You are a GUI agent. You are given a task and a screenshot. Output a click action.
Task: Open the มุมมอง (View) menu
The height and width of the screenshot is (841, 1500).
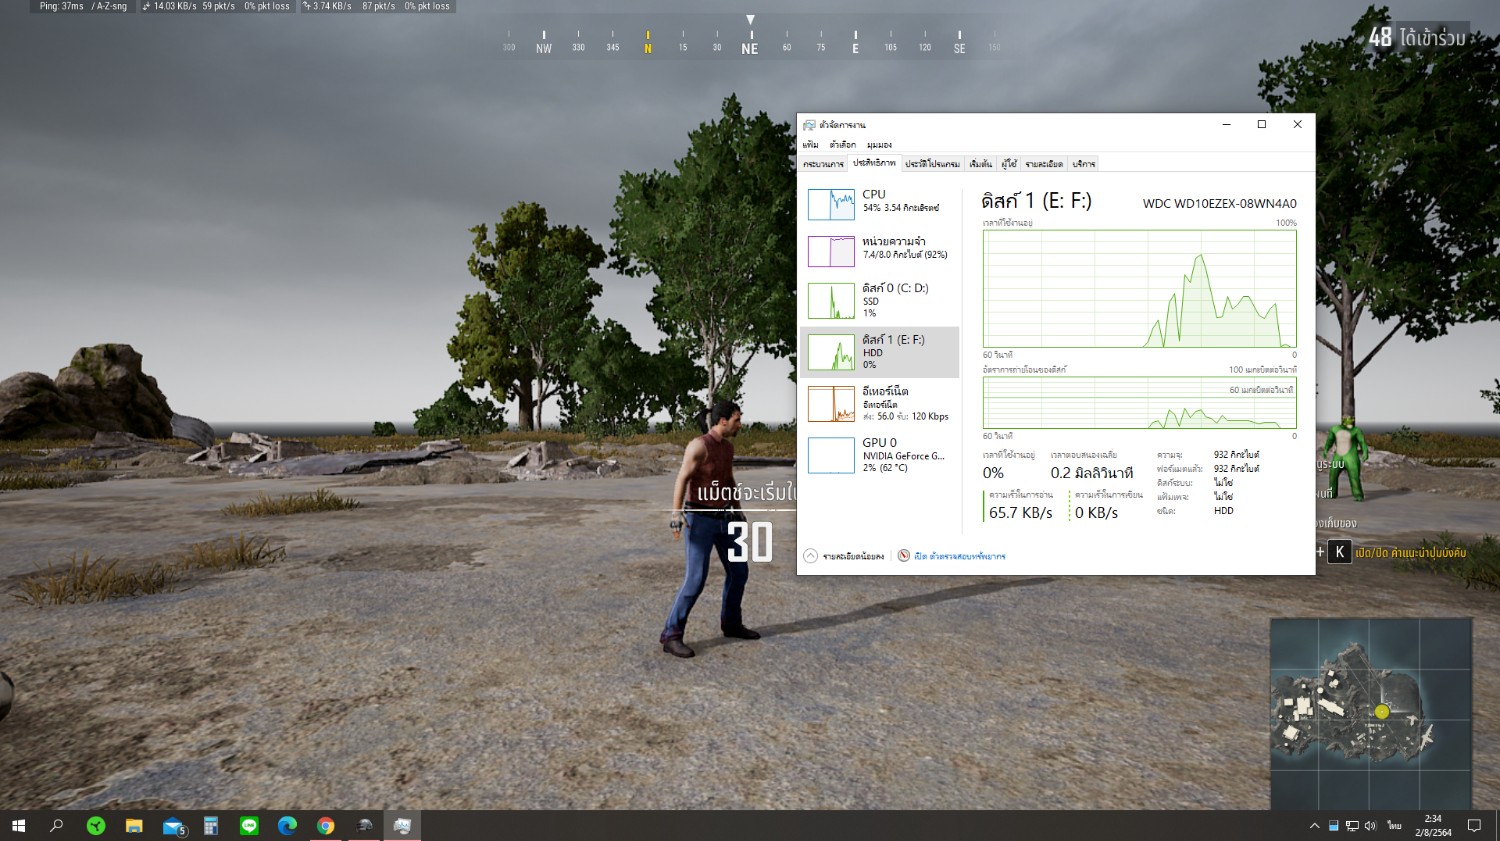[879, 145]
